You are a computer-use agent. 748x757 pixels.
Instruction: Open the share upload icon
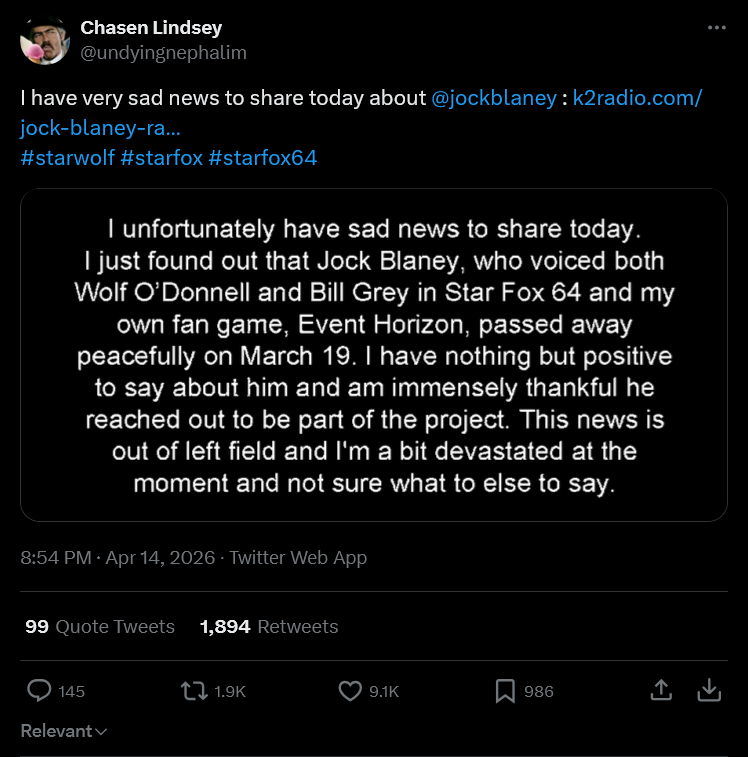click(x=661, y=691)
